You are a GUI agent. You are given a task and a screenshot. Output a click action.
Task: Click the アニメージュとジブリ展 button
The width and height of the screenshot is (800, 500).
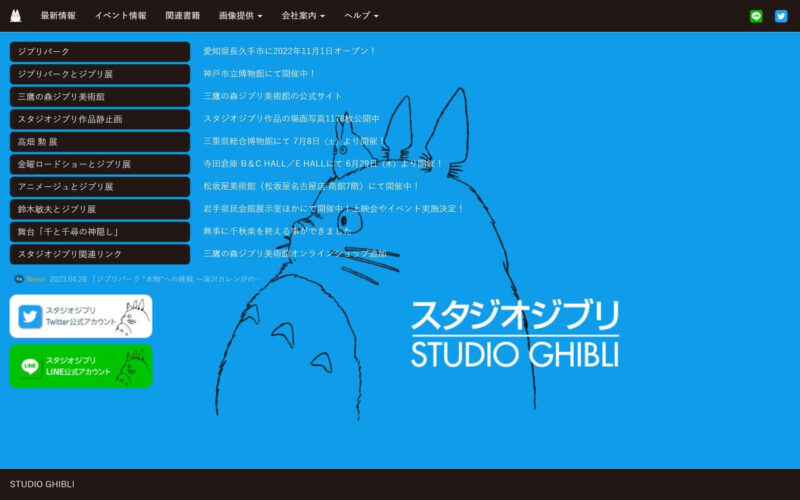coord(100,186)
